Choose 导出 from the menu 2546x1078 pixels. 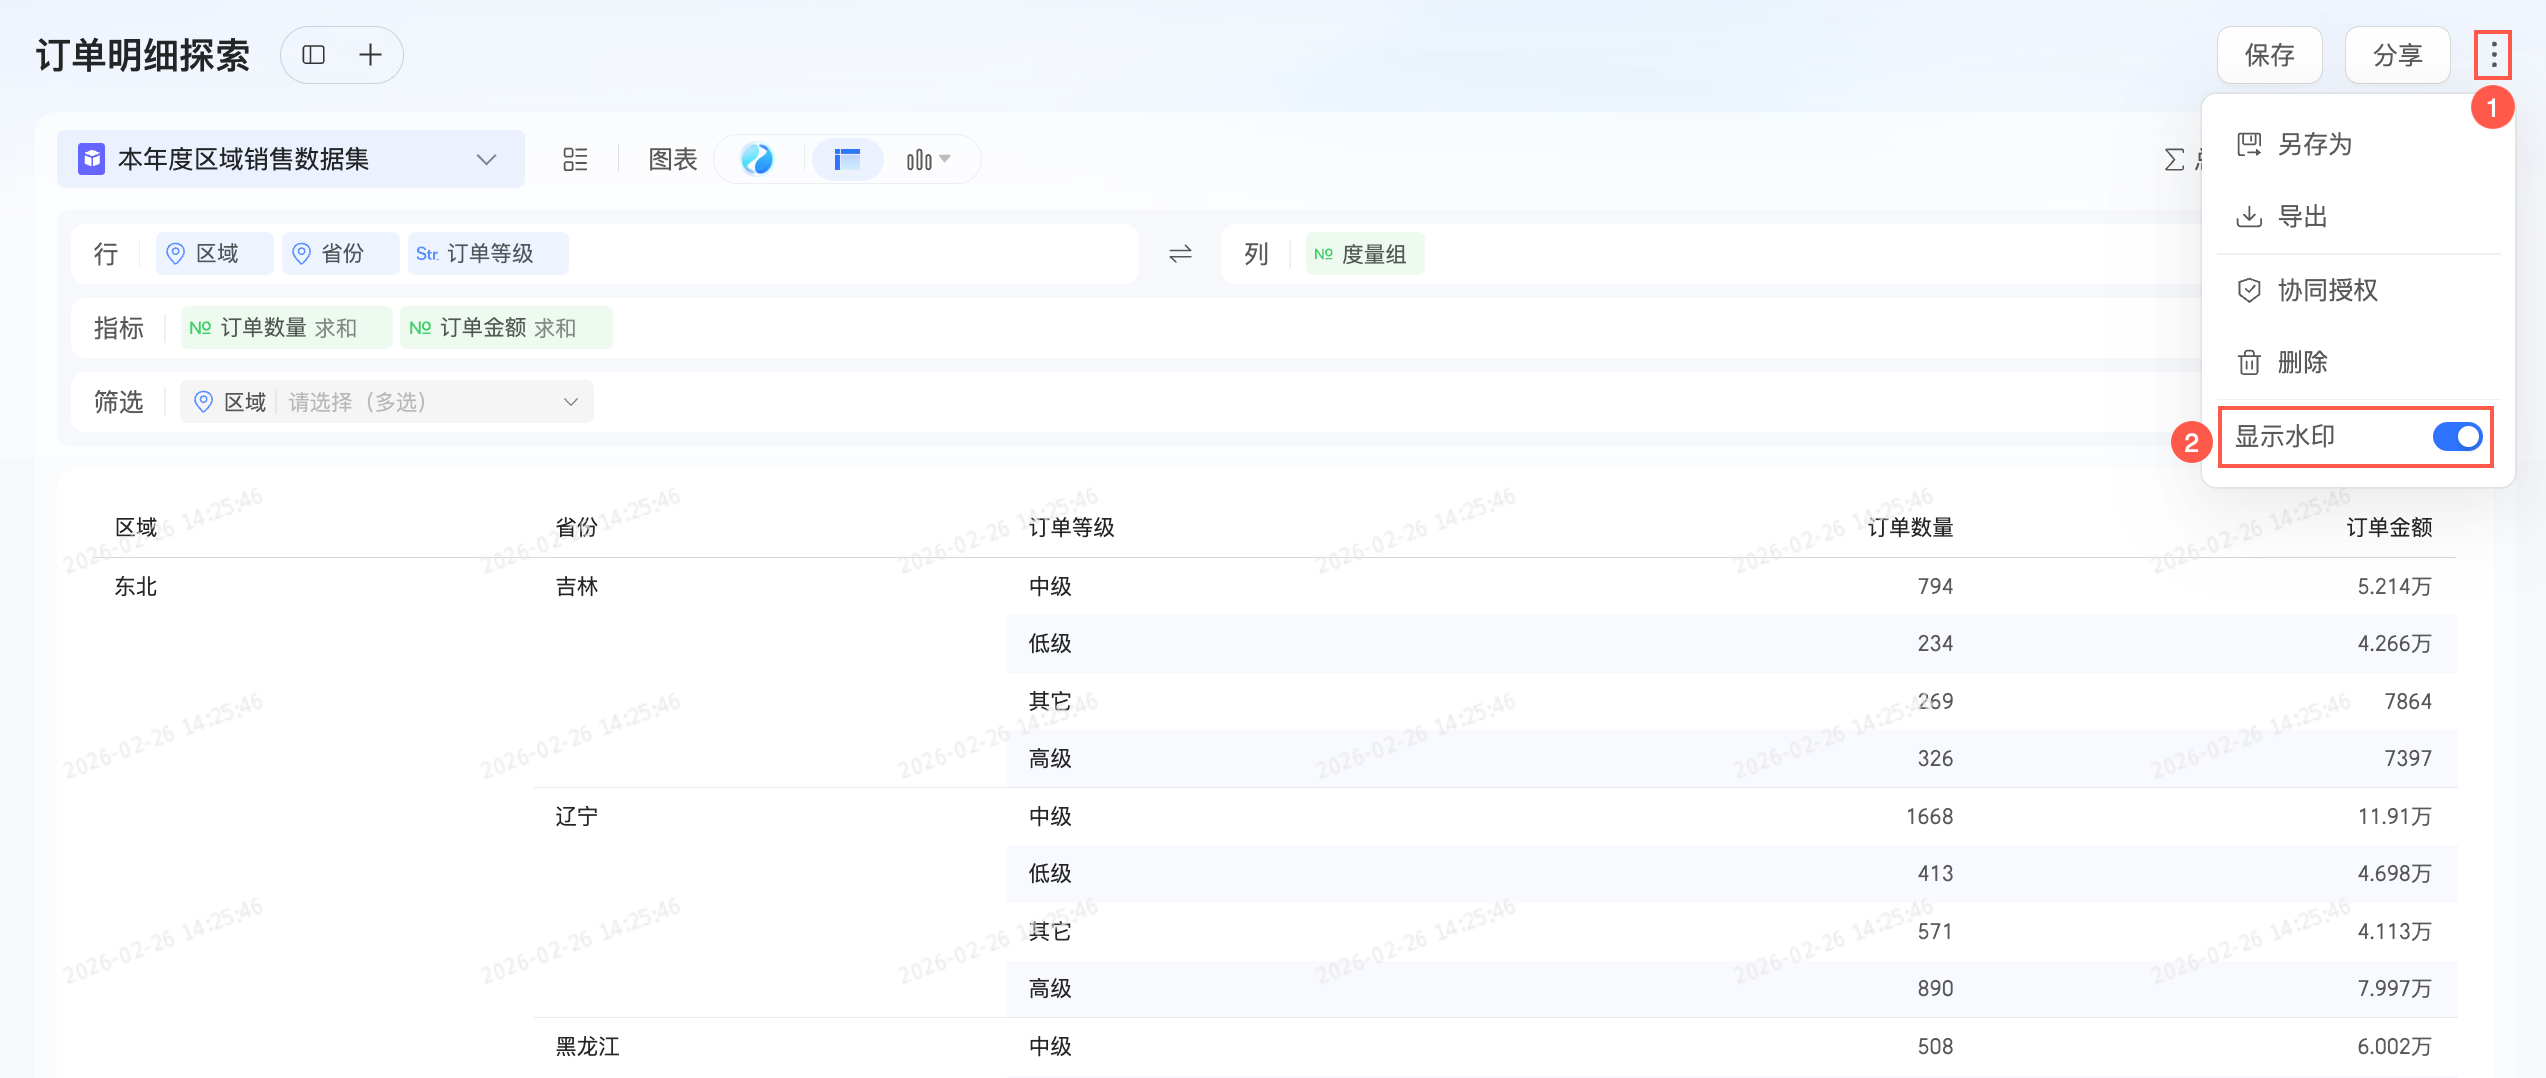pos(2357,217)
